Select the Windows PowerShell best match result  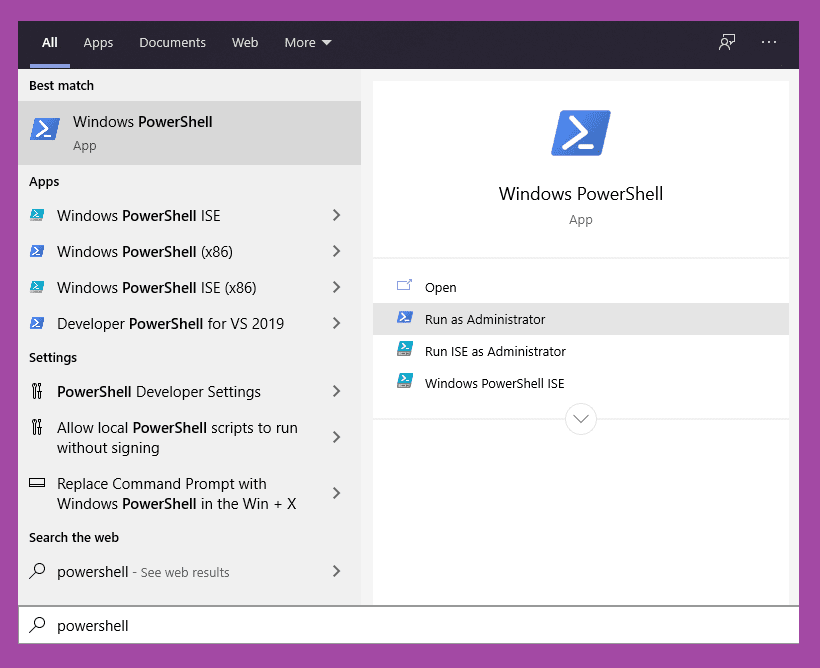(x=190, y=132)
